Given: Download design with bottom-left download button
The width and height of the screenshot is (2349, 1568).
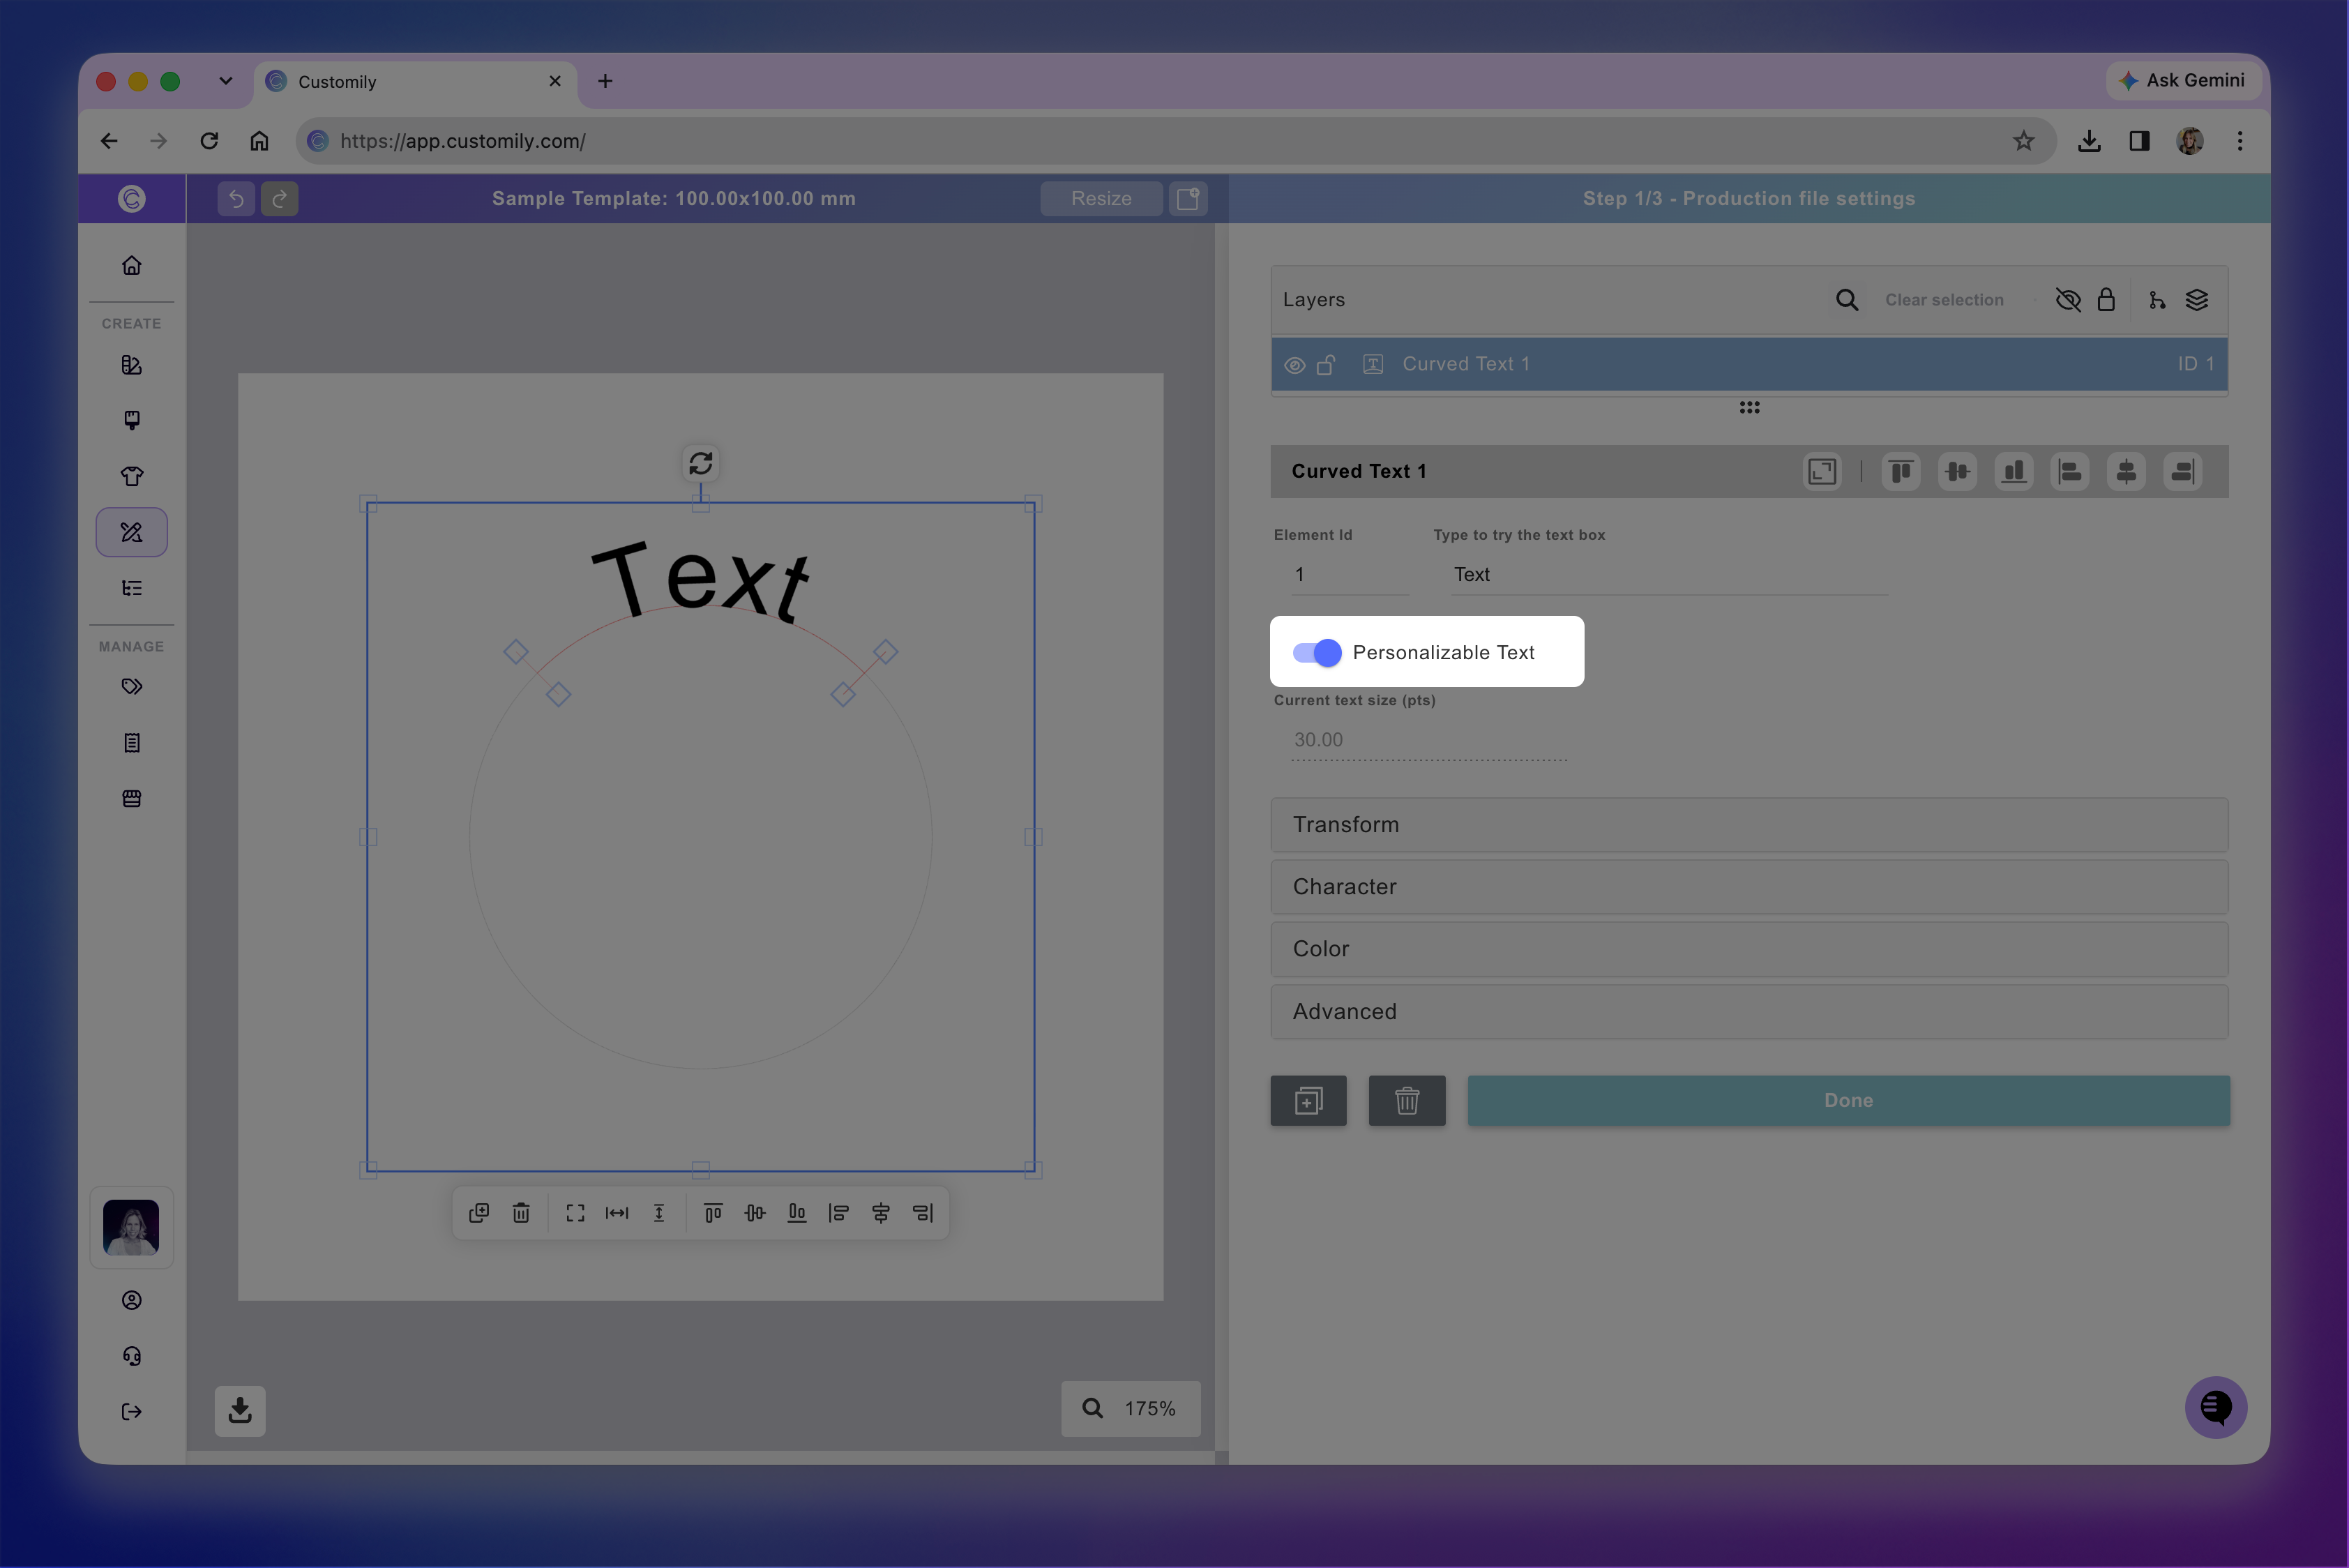Looking at the screenshot, I should click(240, 1411).
